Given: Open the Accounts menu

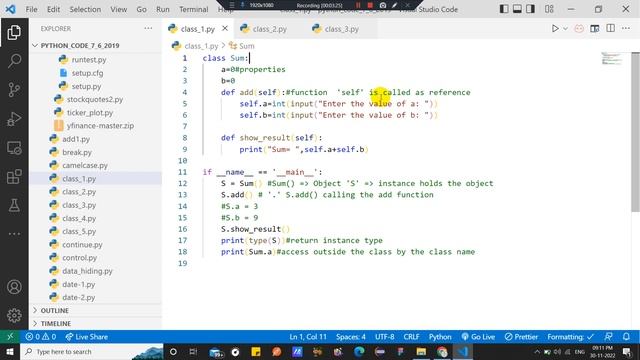Looking at the screenshot, I should [x=14, y=287].
